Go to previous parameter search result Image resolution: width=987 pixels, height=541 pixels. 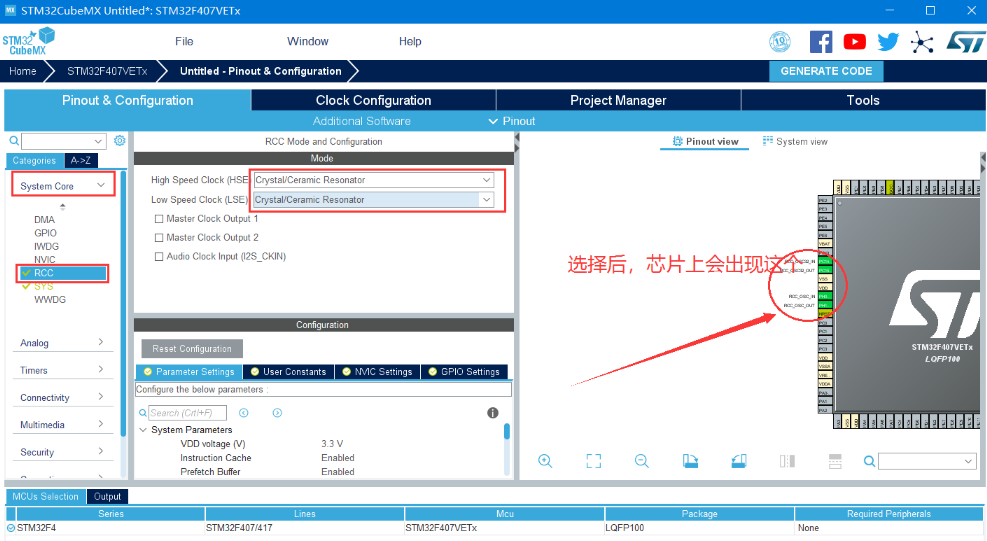pyautogui.click(x=244, y=413)
